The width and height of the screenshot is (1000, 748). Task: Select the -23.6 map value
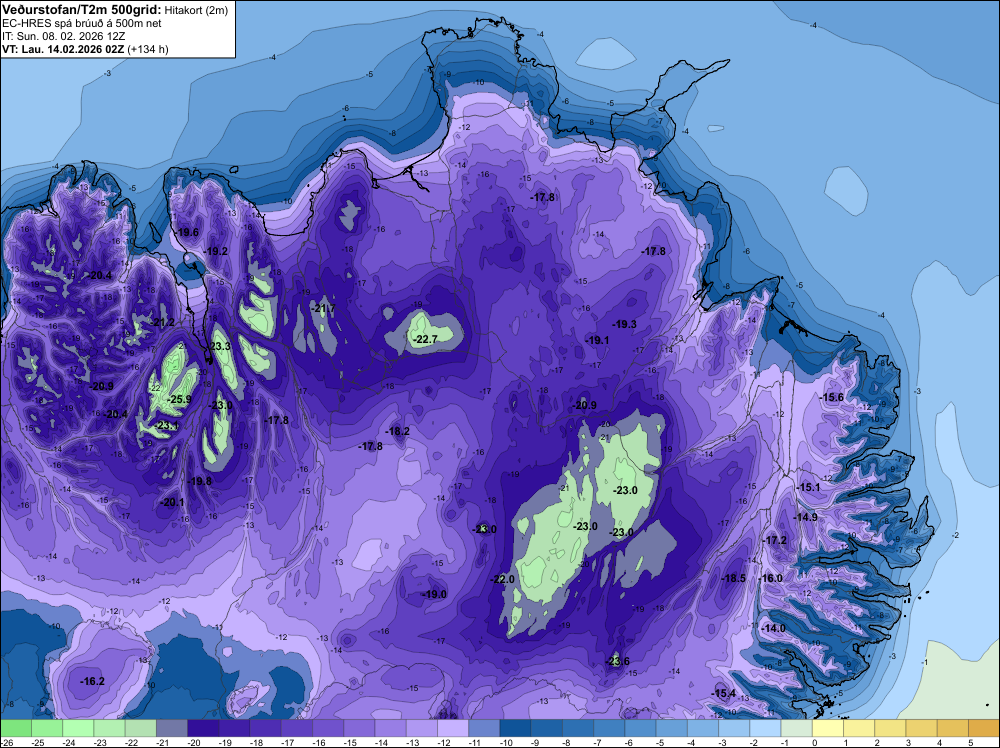(617, 661)
